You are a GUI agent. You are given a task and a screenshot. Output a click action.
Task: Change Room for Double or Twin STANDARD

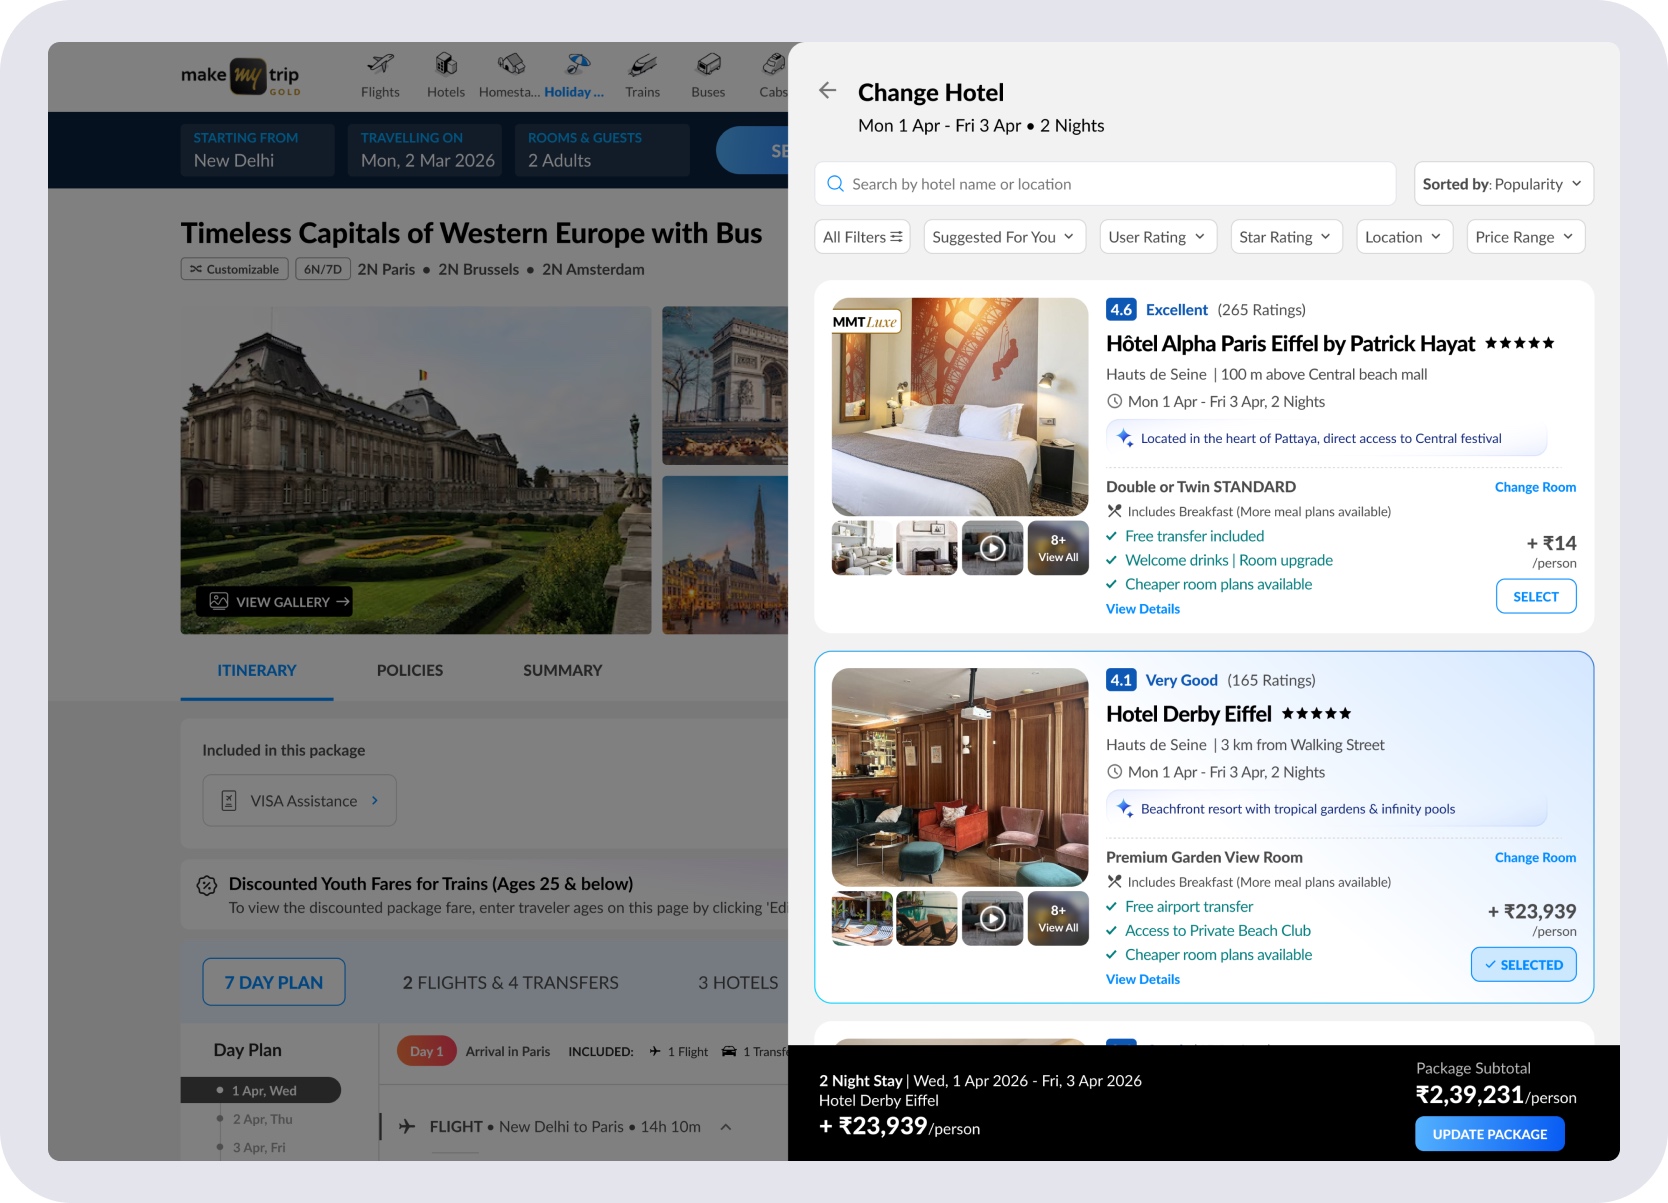[x=1535, y=487]
